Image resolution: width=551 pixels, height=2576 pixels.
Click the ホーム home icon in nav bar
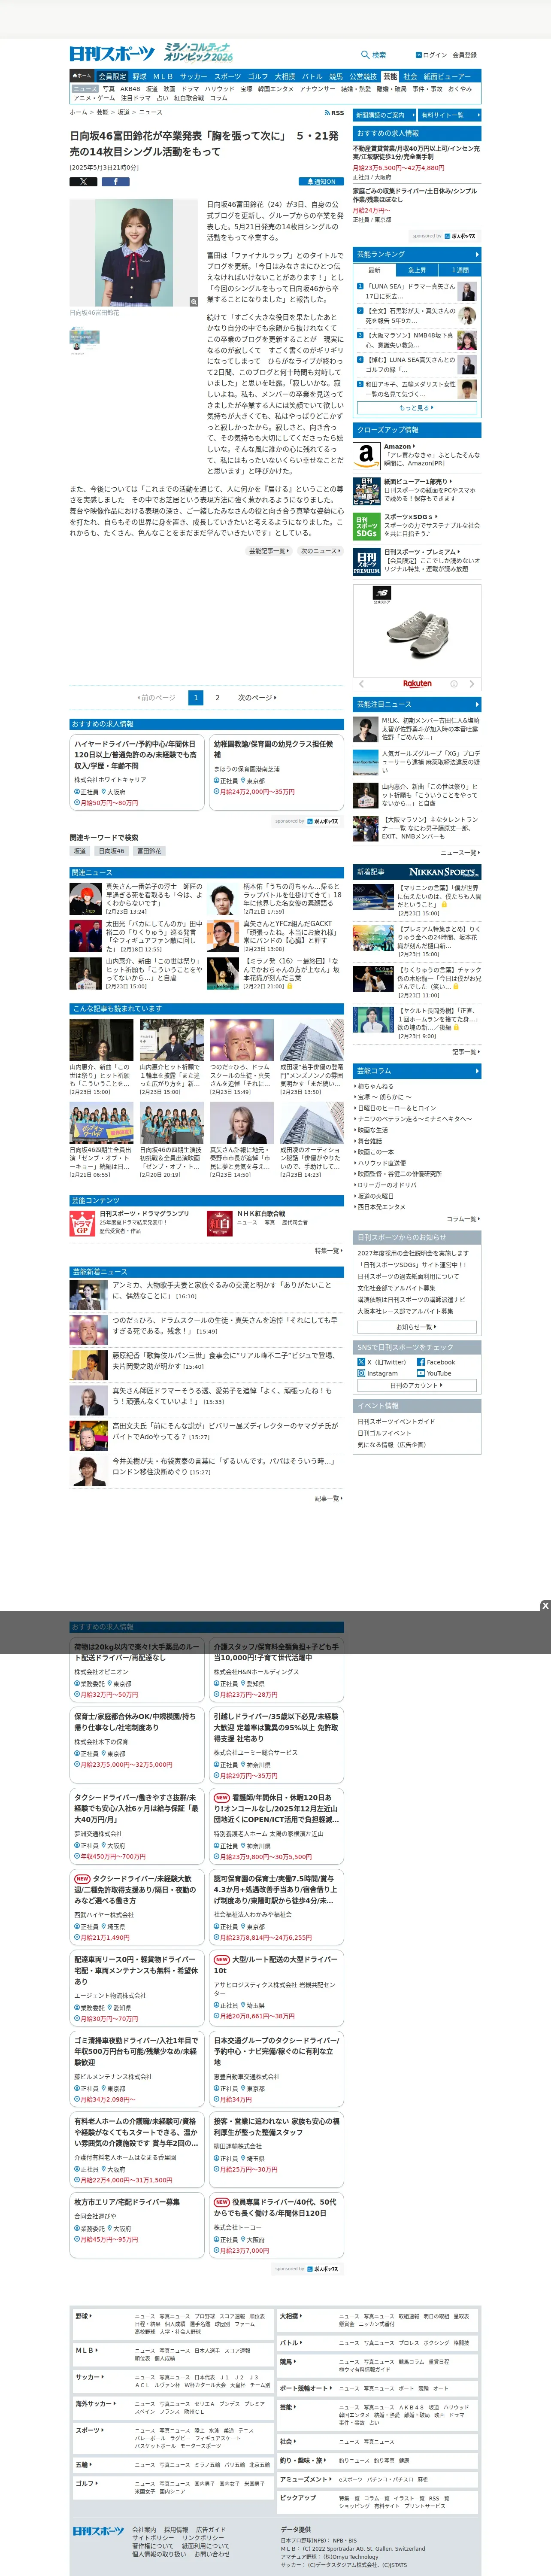(x=82, y=76)
